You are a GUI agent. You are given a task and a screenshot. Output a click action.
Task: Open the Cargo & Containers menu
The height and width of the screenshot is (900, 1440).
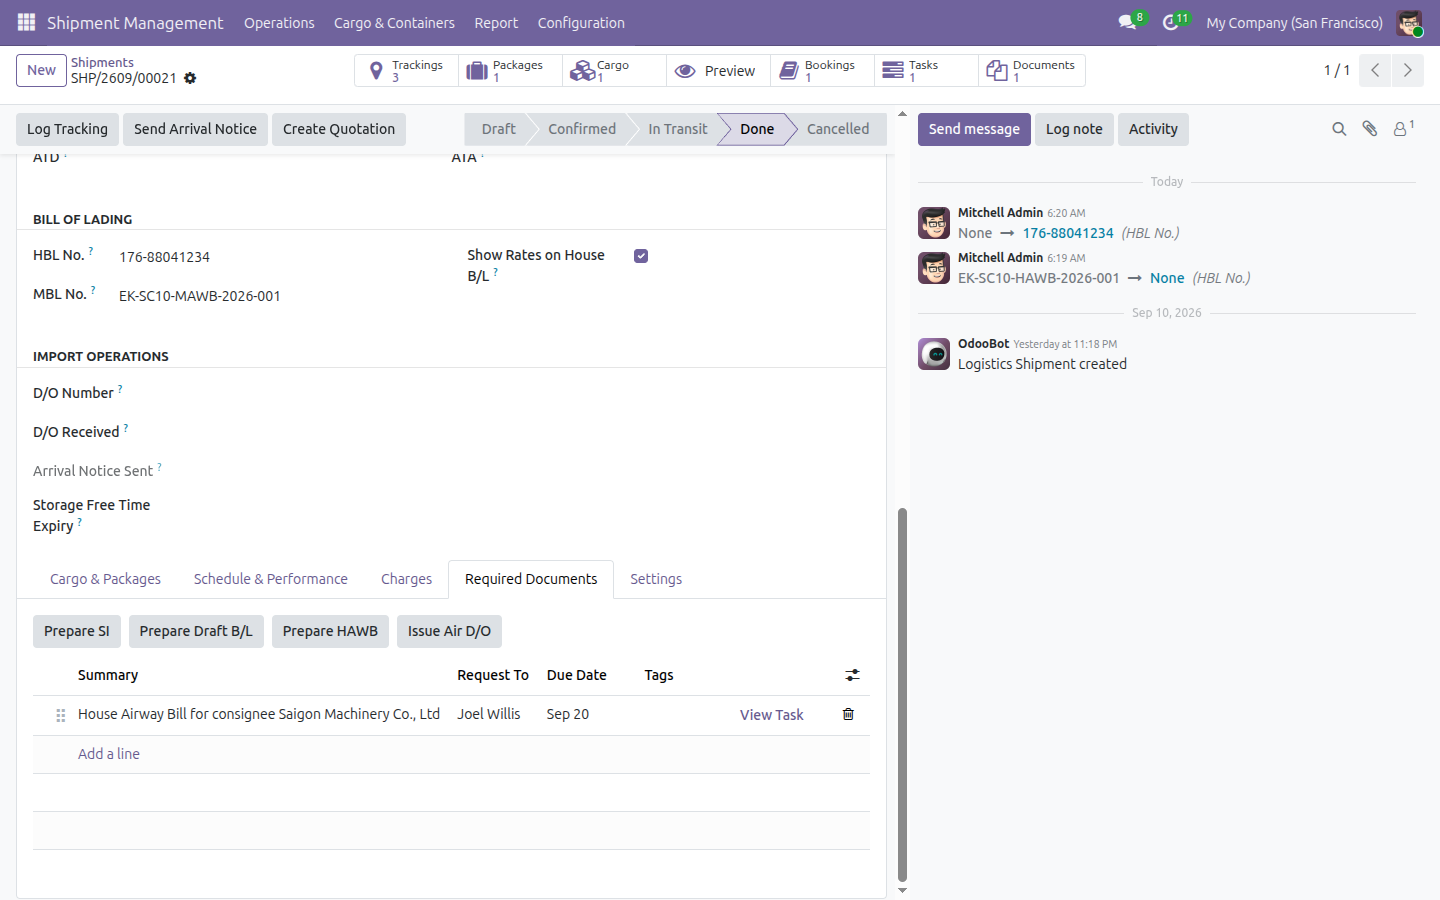[394, 22]
